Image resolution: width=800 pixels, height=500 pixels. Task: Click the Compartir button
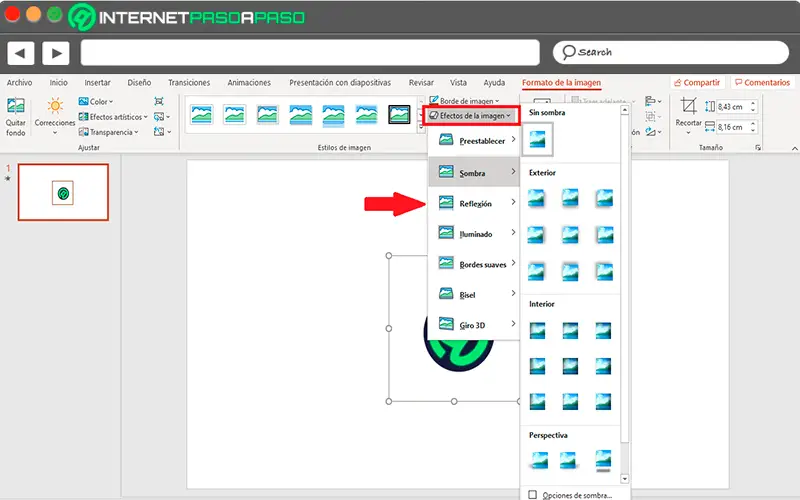pos(697,83)
